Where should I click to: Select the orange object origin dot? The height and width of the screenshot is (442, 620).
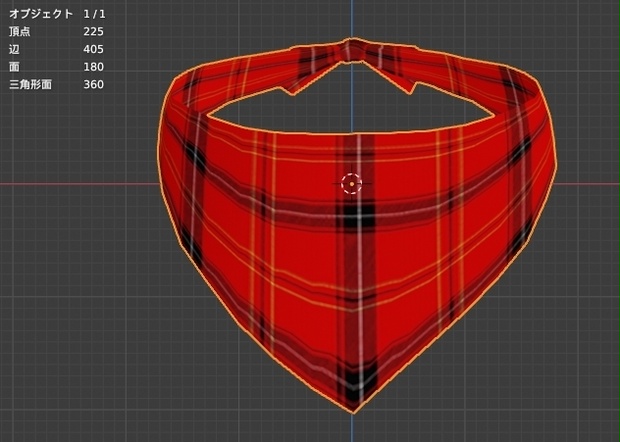[352, 184]
